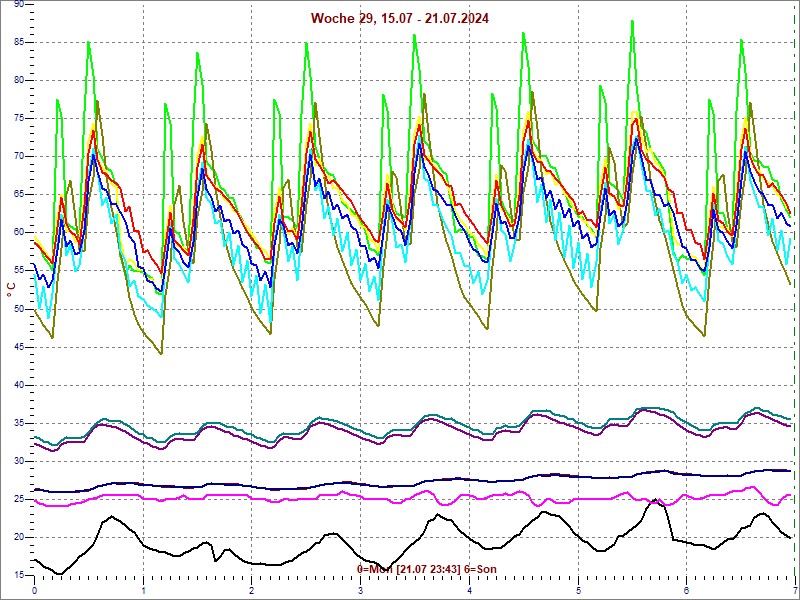Click the day "4" label on the x-axis
This screenshot has height=600, width=800.
pos(469,591)
